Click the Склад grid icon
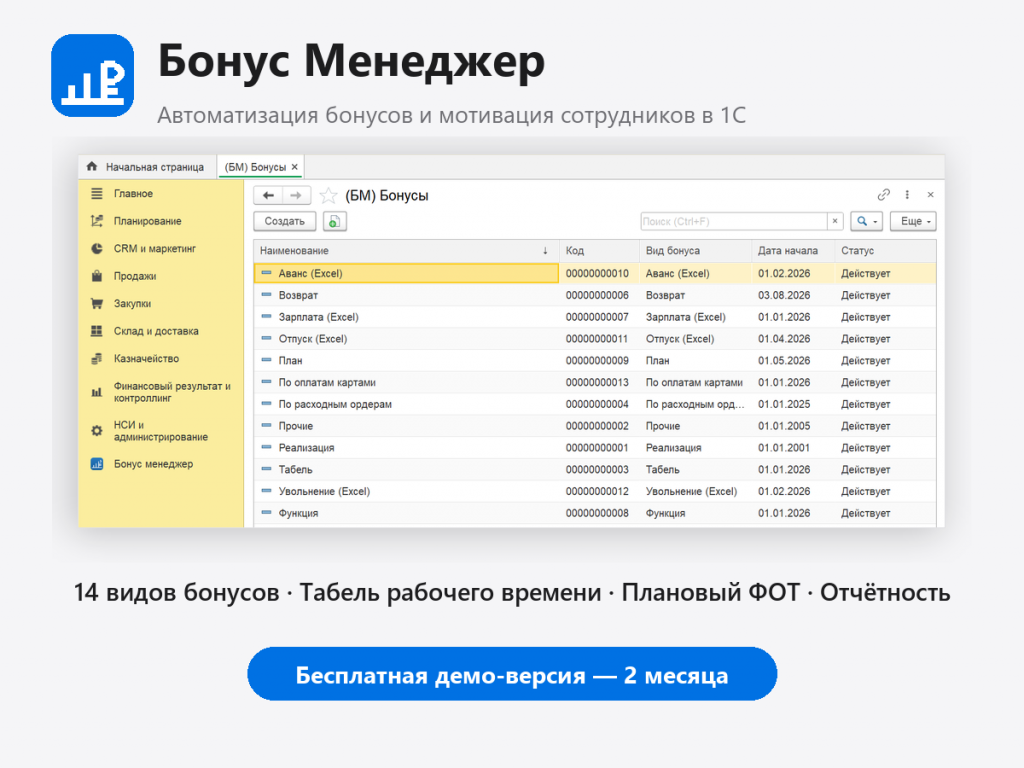The image size is (1024, 768). pyautogui.click(x=97, y=330)
